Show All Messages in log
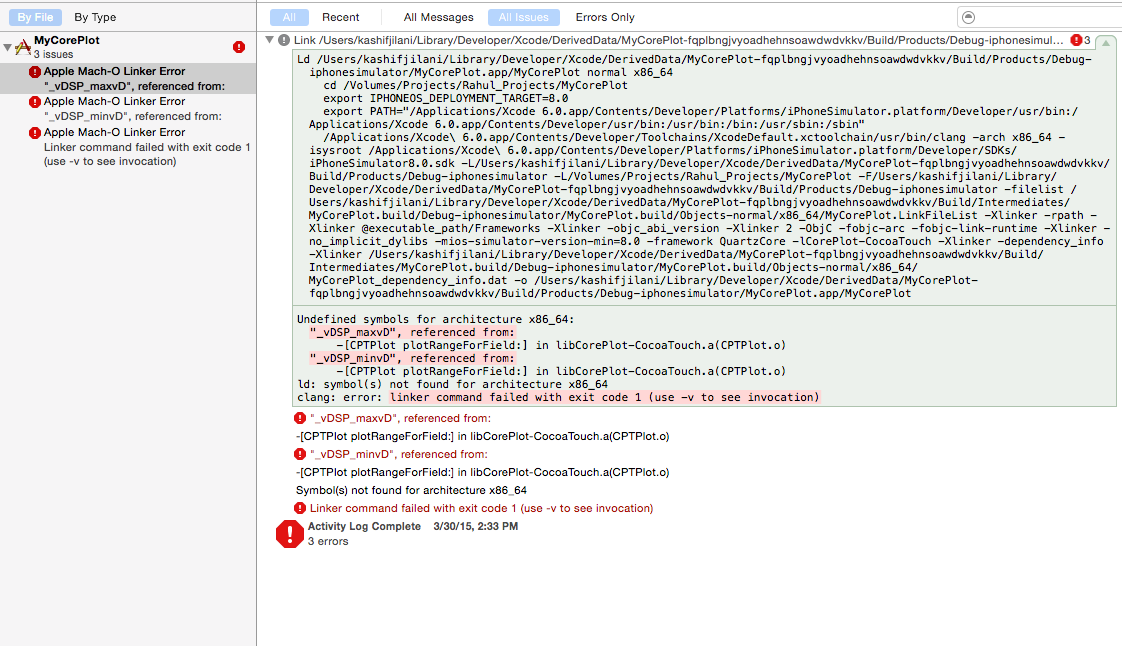The width and height of the screenshot is (1122, 646). tap(439, 17)
